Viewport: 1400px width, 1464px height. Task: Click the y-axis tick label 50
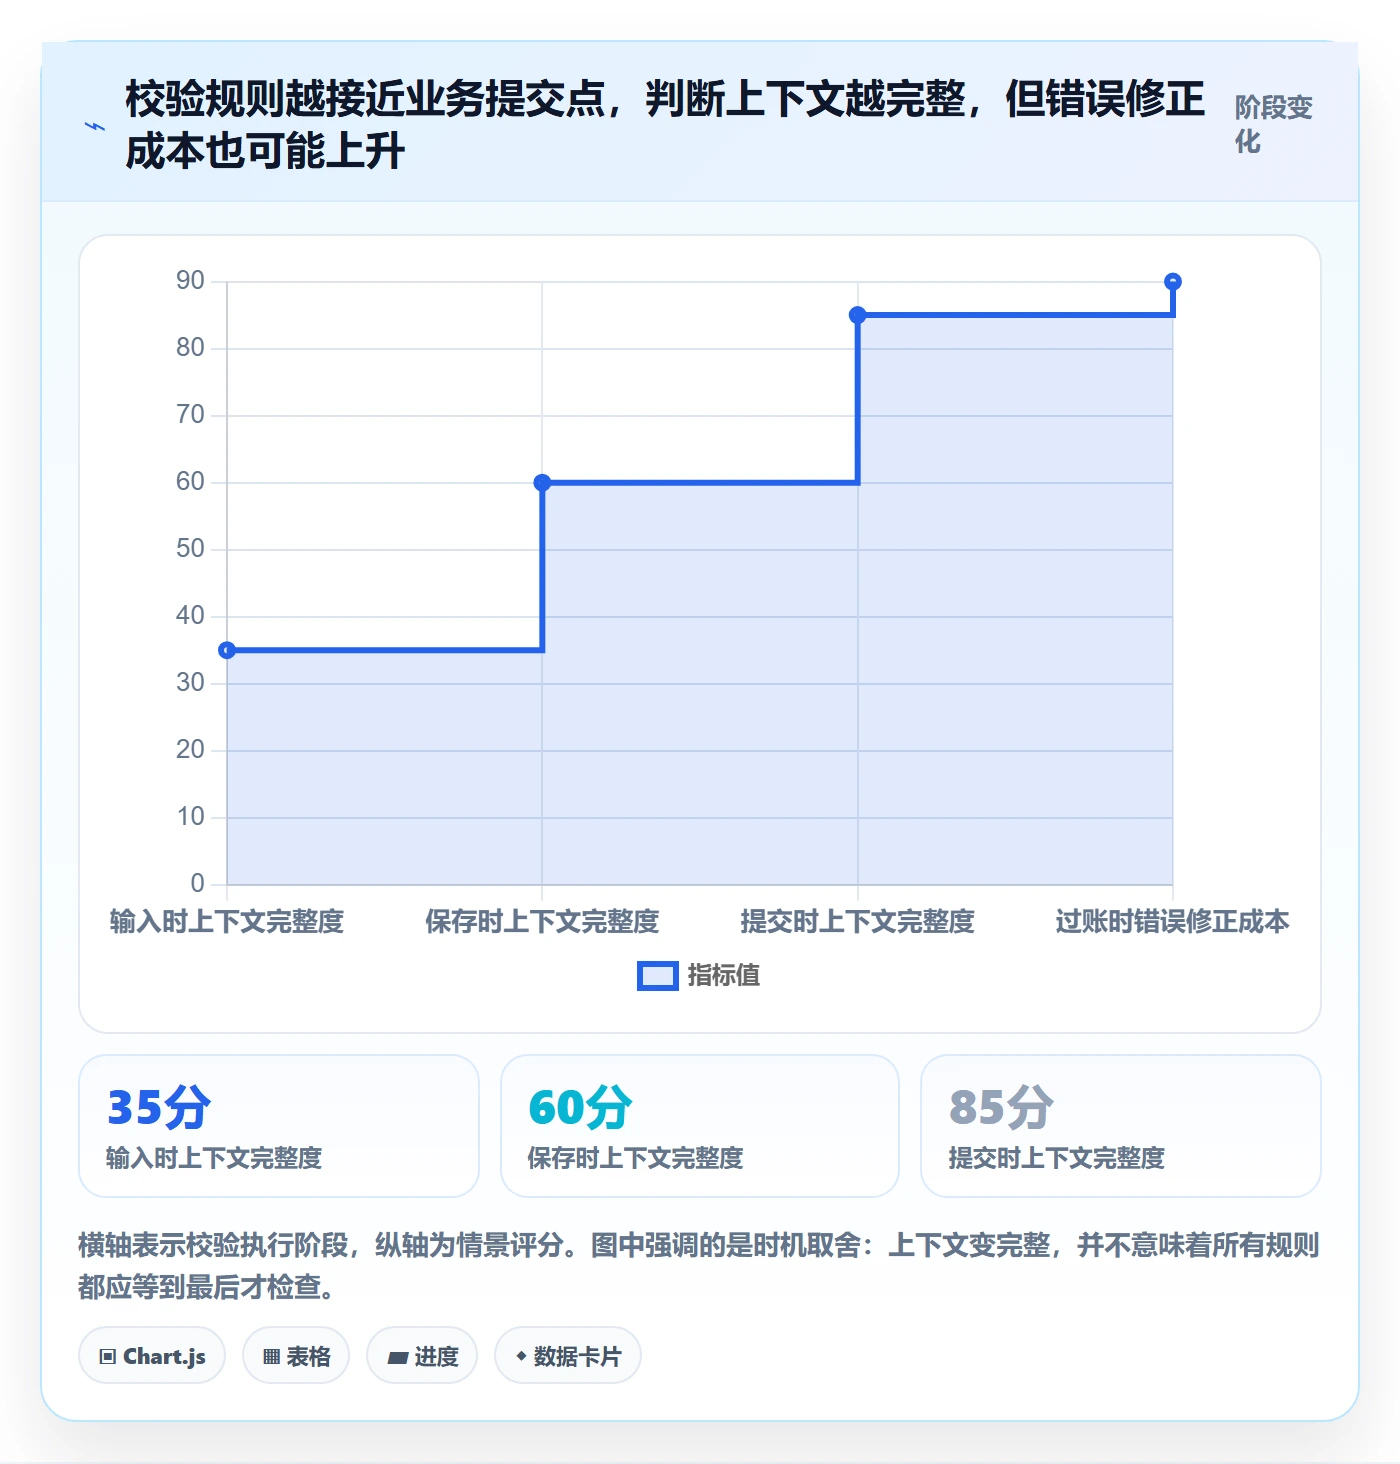pyautogui.click(x=190, y=549)
